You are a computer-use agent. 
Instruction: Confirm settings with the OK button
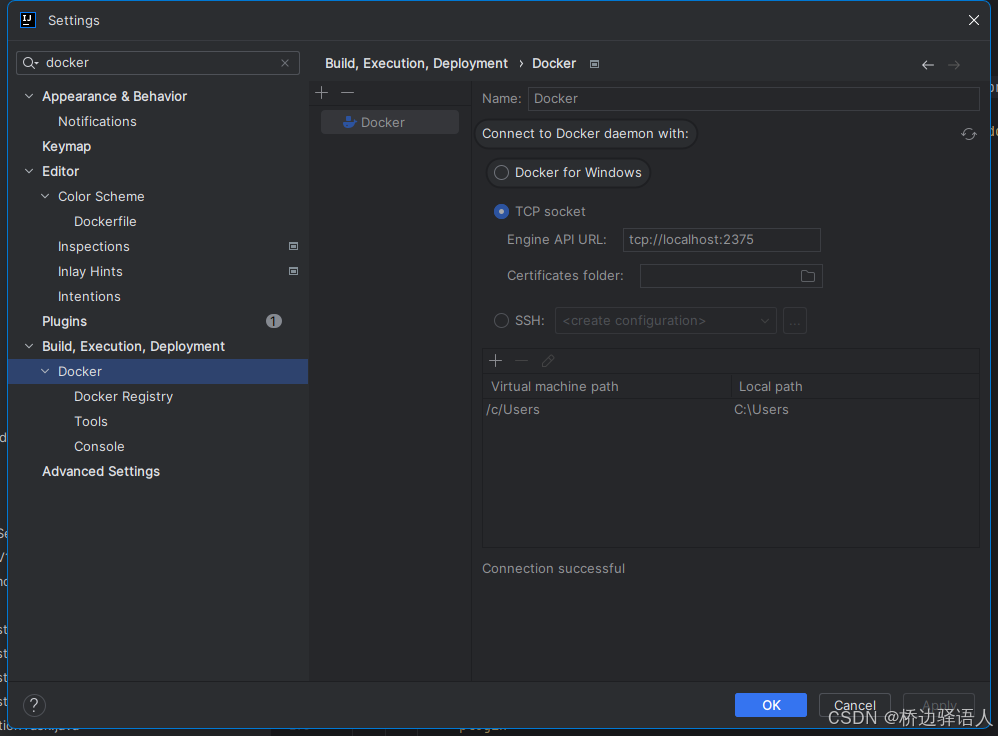point(770,705)
